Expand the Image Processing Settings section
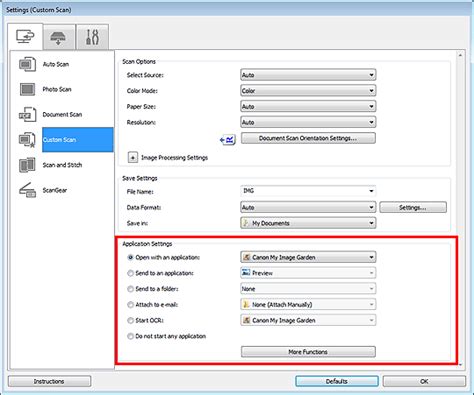 [133, 157]
